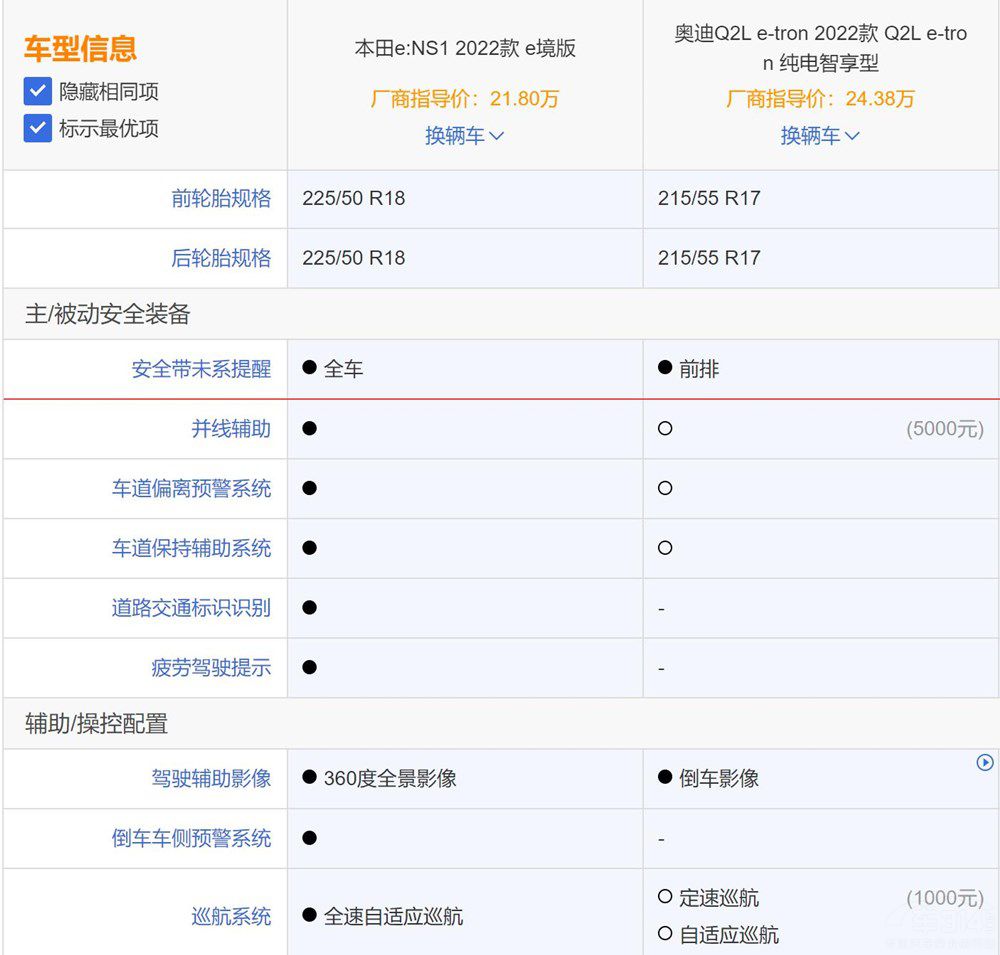Screen dimensions: 1000x955
Task: Click the 本田e:NS1 2022款 e境版 title
Action: pyautogui.click(x=465, y=48)
